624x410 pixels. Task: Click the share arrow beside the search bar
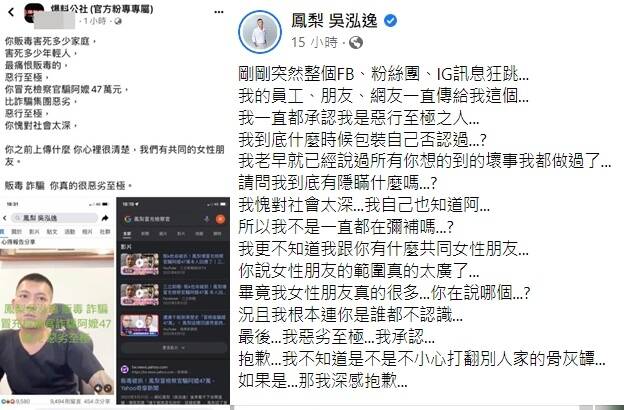(105, 218)
